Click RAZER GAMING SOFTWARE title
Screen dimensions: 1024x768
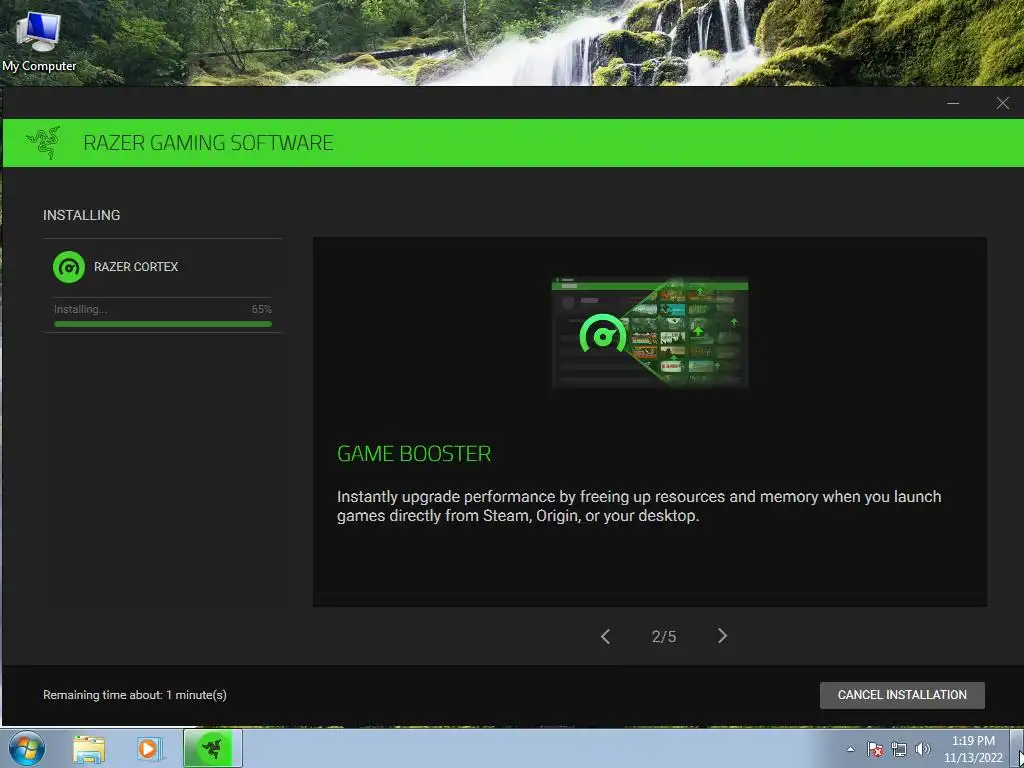208,142
